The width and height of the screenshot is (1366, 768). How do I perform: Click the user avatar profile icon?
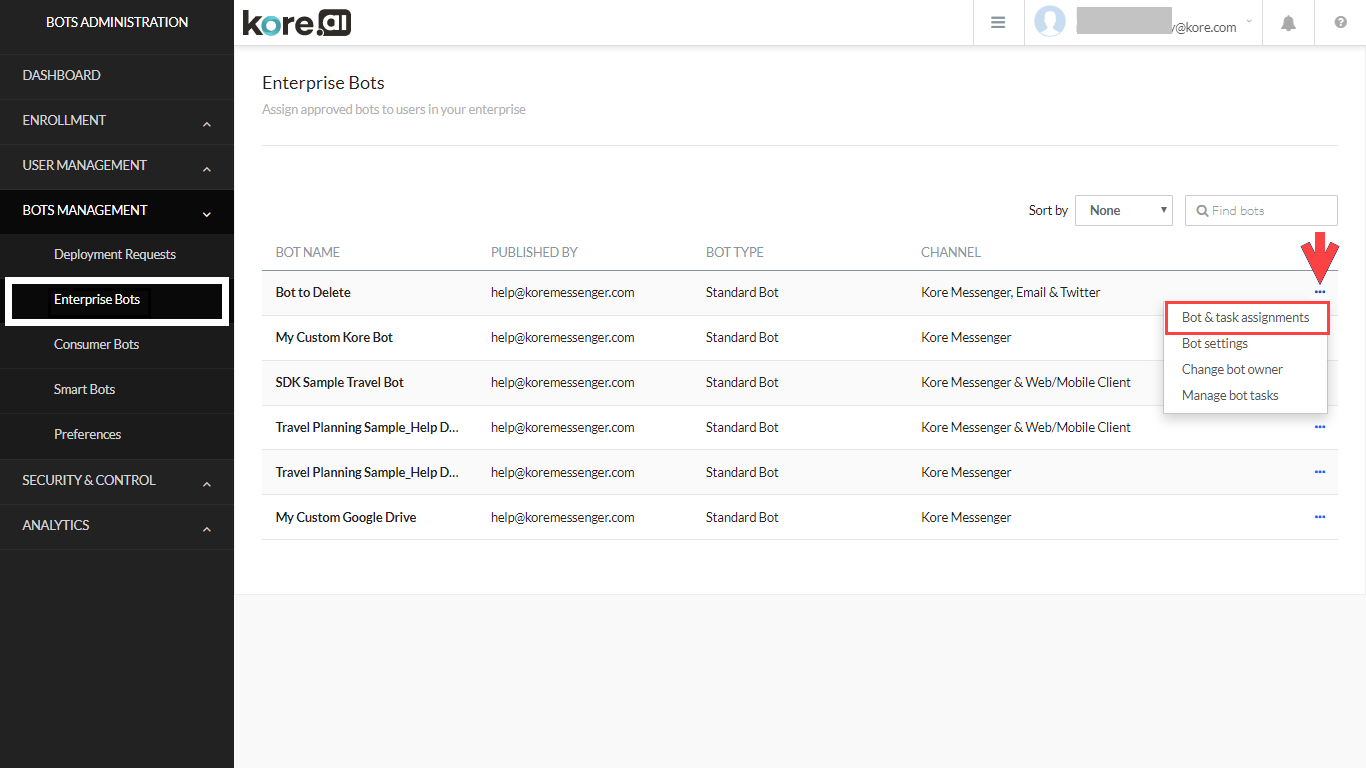[x=1049, y=21]
